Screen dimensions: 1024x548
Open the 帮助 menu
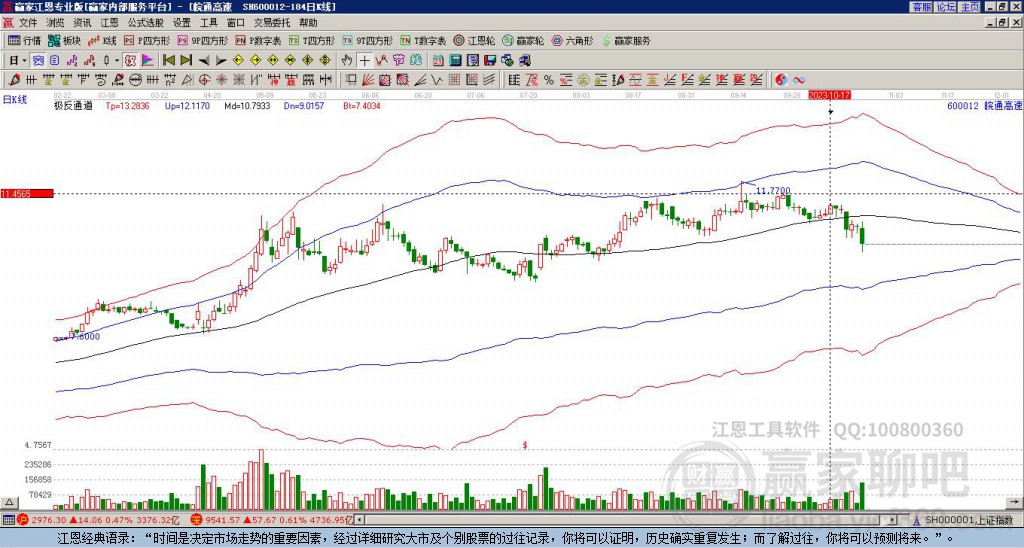[x=308, y=23]
